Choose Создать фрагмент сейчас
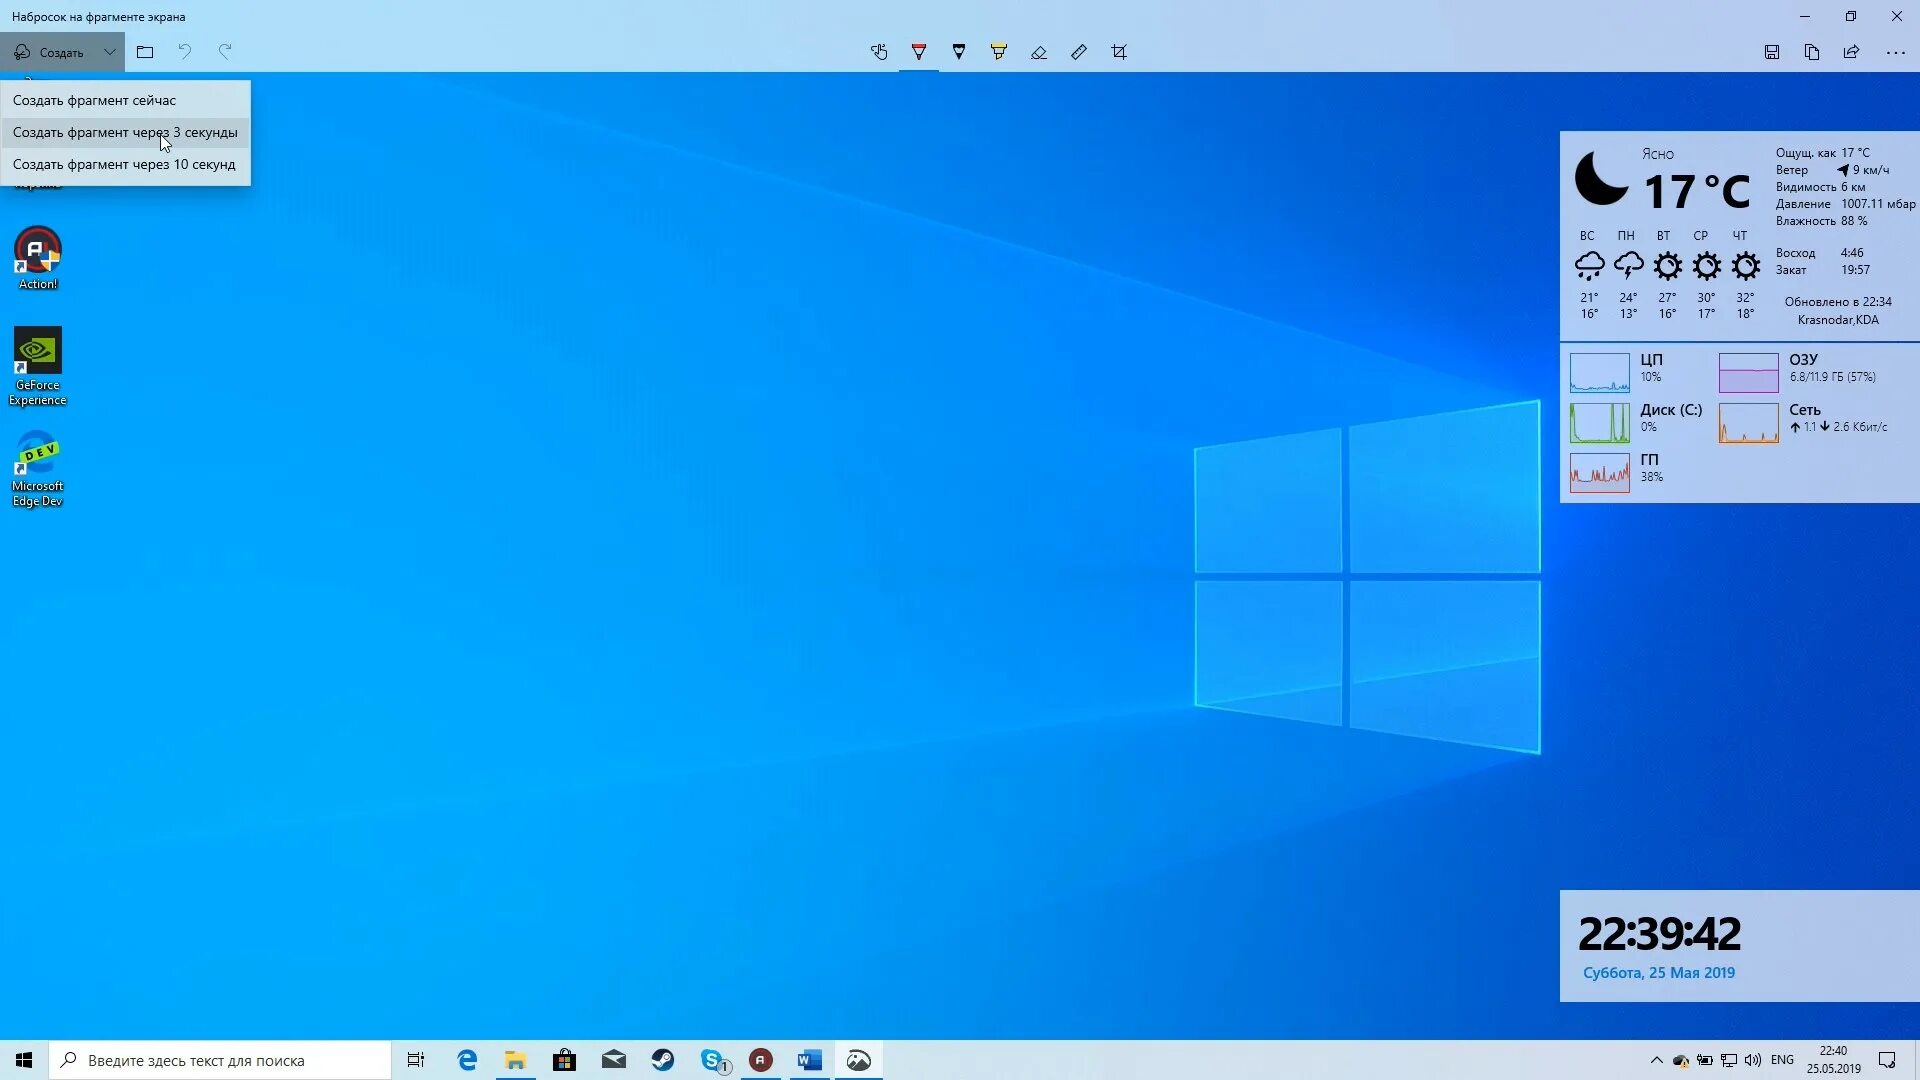The height and width of the screenshot is (1080, 1920). (94, 100)
